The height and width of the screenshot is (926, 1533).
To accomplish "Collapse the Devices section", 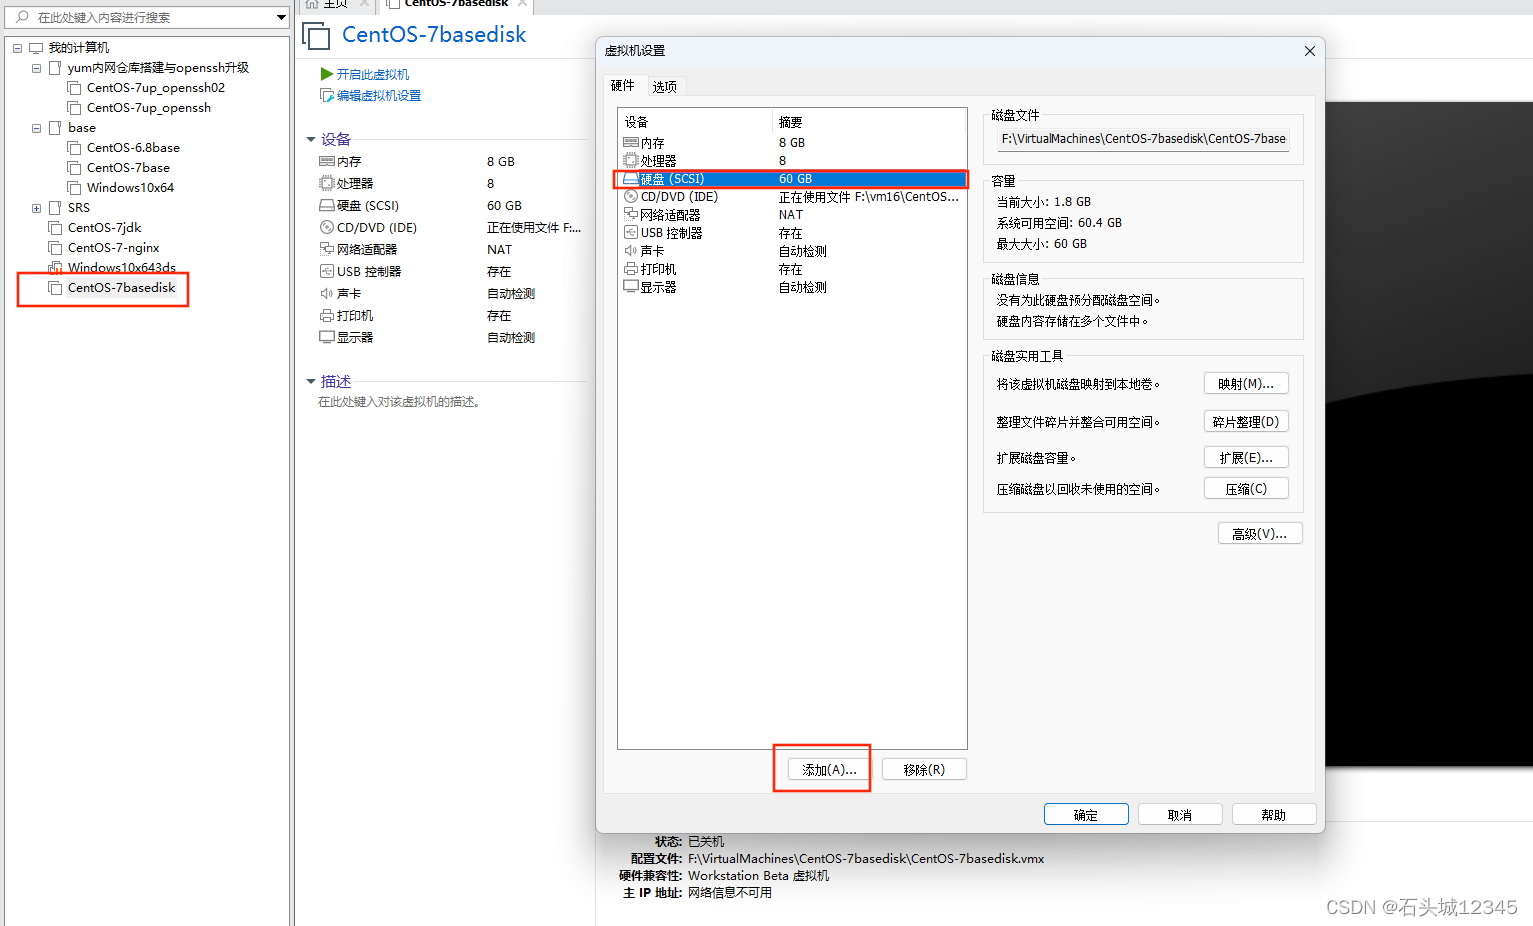I will 311,140.
